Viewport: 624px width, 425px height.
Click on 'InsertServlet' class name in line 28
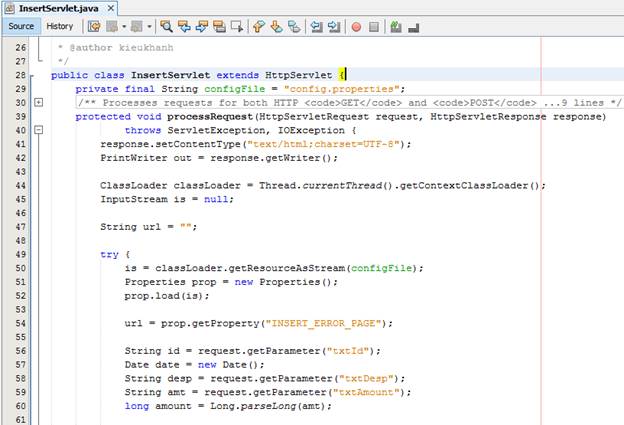coord(170,75)
